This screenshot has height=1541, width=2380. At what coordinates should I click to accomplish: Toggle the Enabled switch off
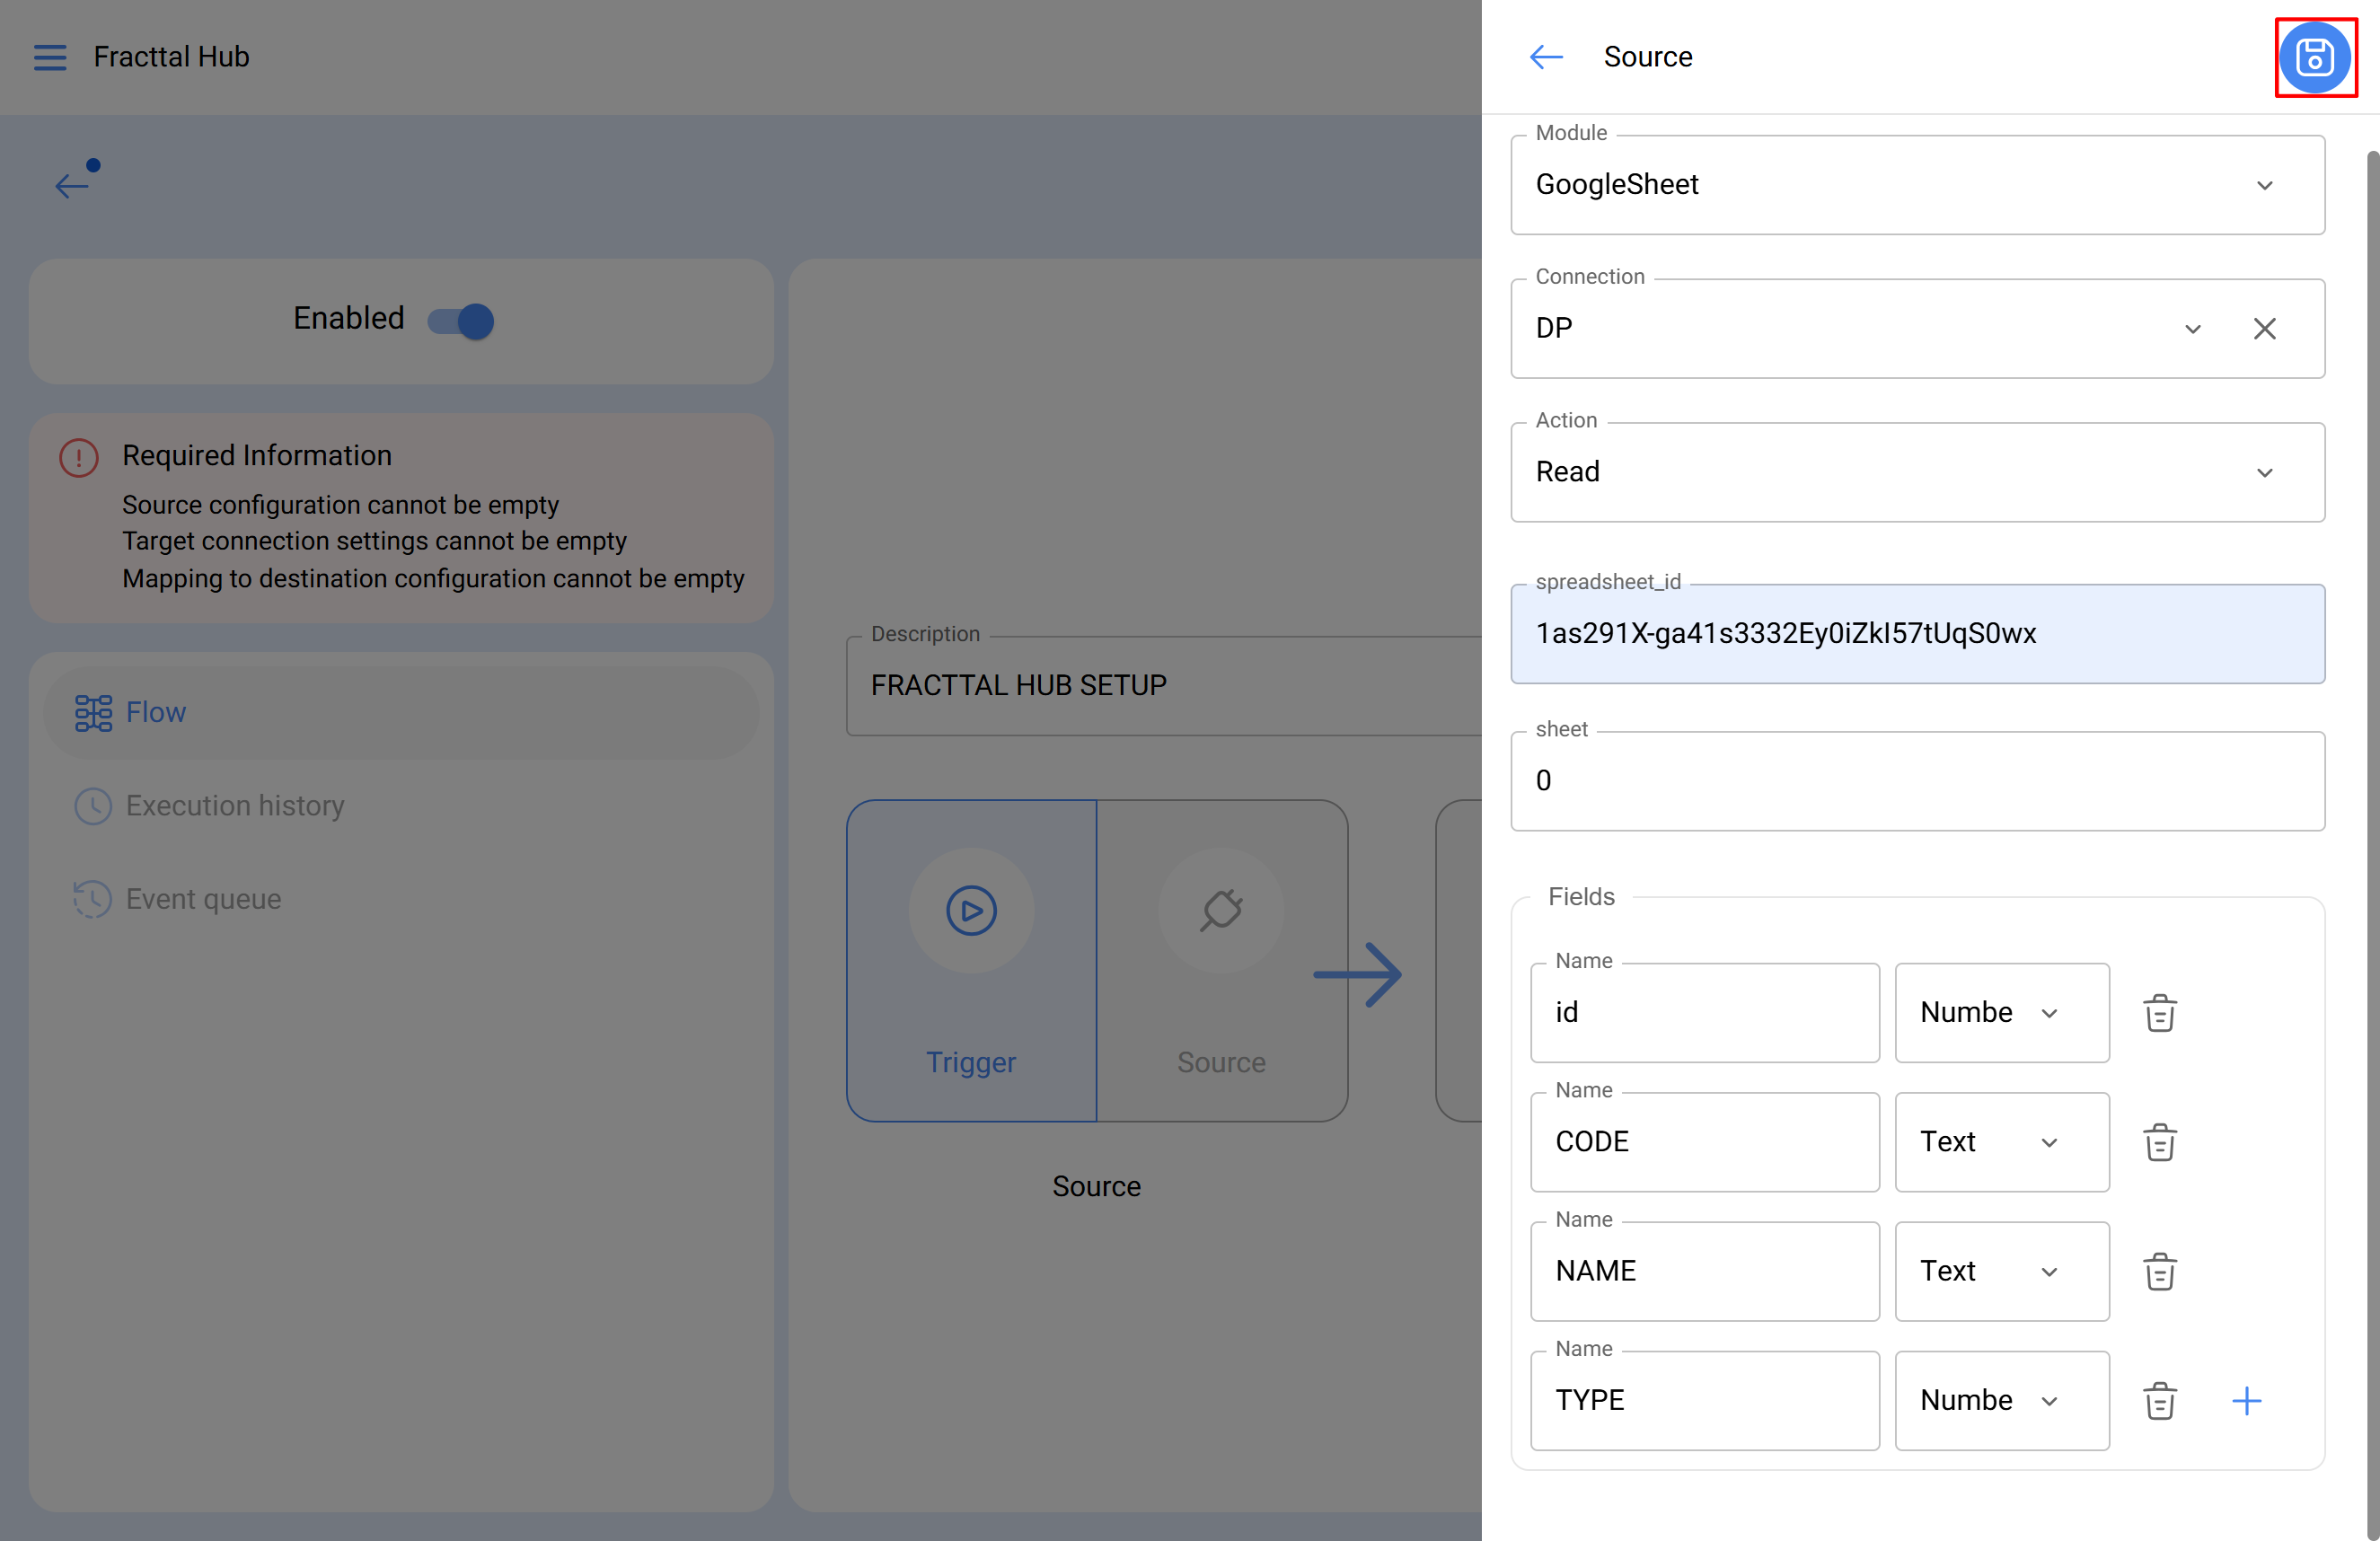(461, 321)
